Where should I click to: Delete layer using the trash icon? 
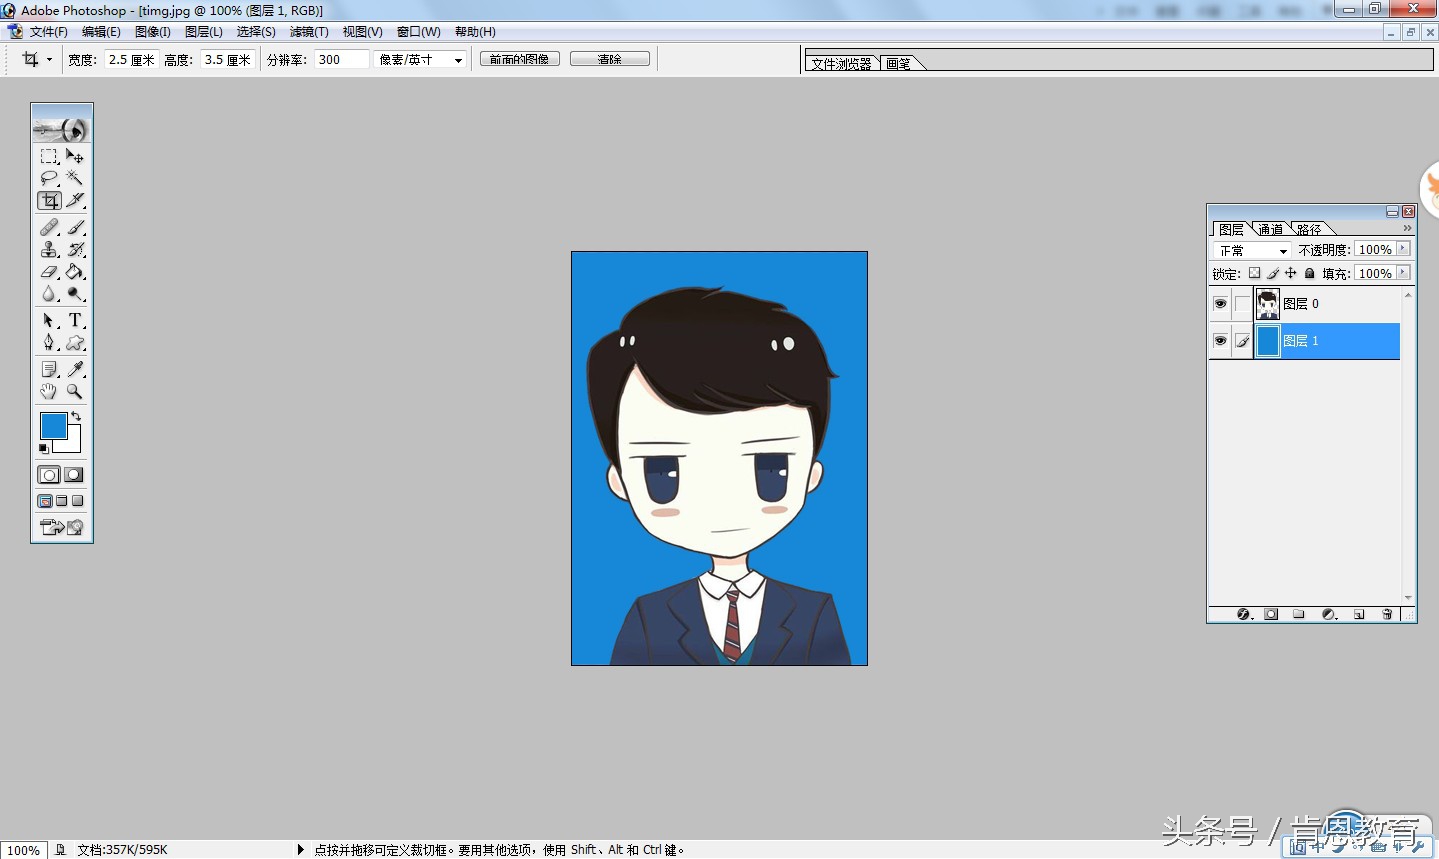pyautogui.click(x=1387, y=614)
